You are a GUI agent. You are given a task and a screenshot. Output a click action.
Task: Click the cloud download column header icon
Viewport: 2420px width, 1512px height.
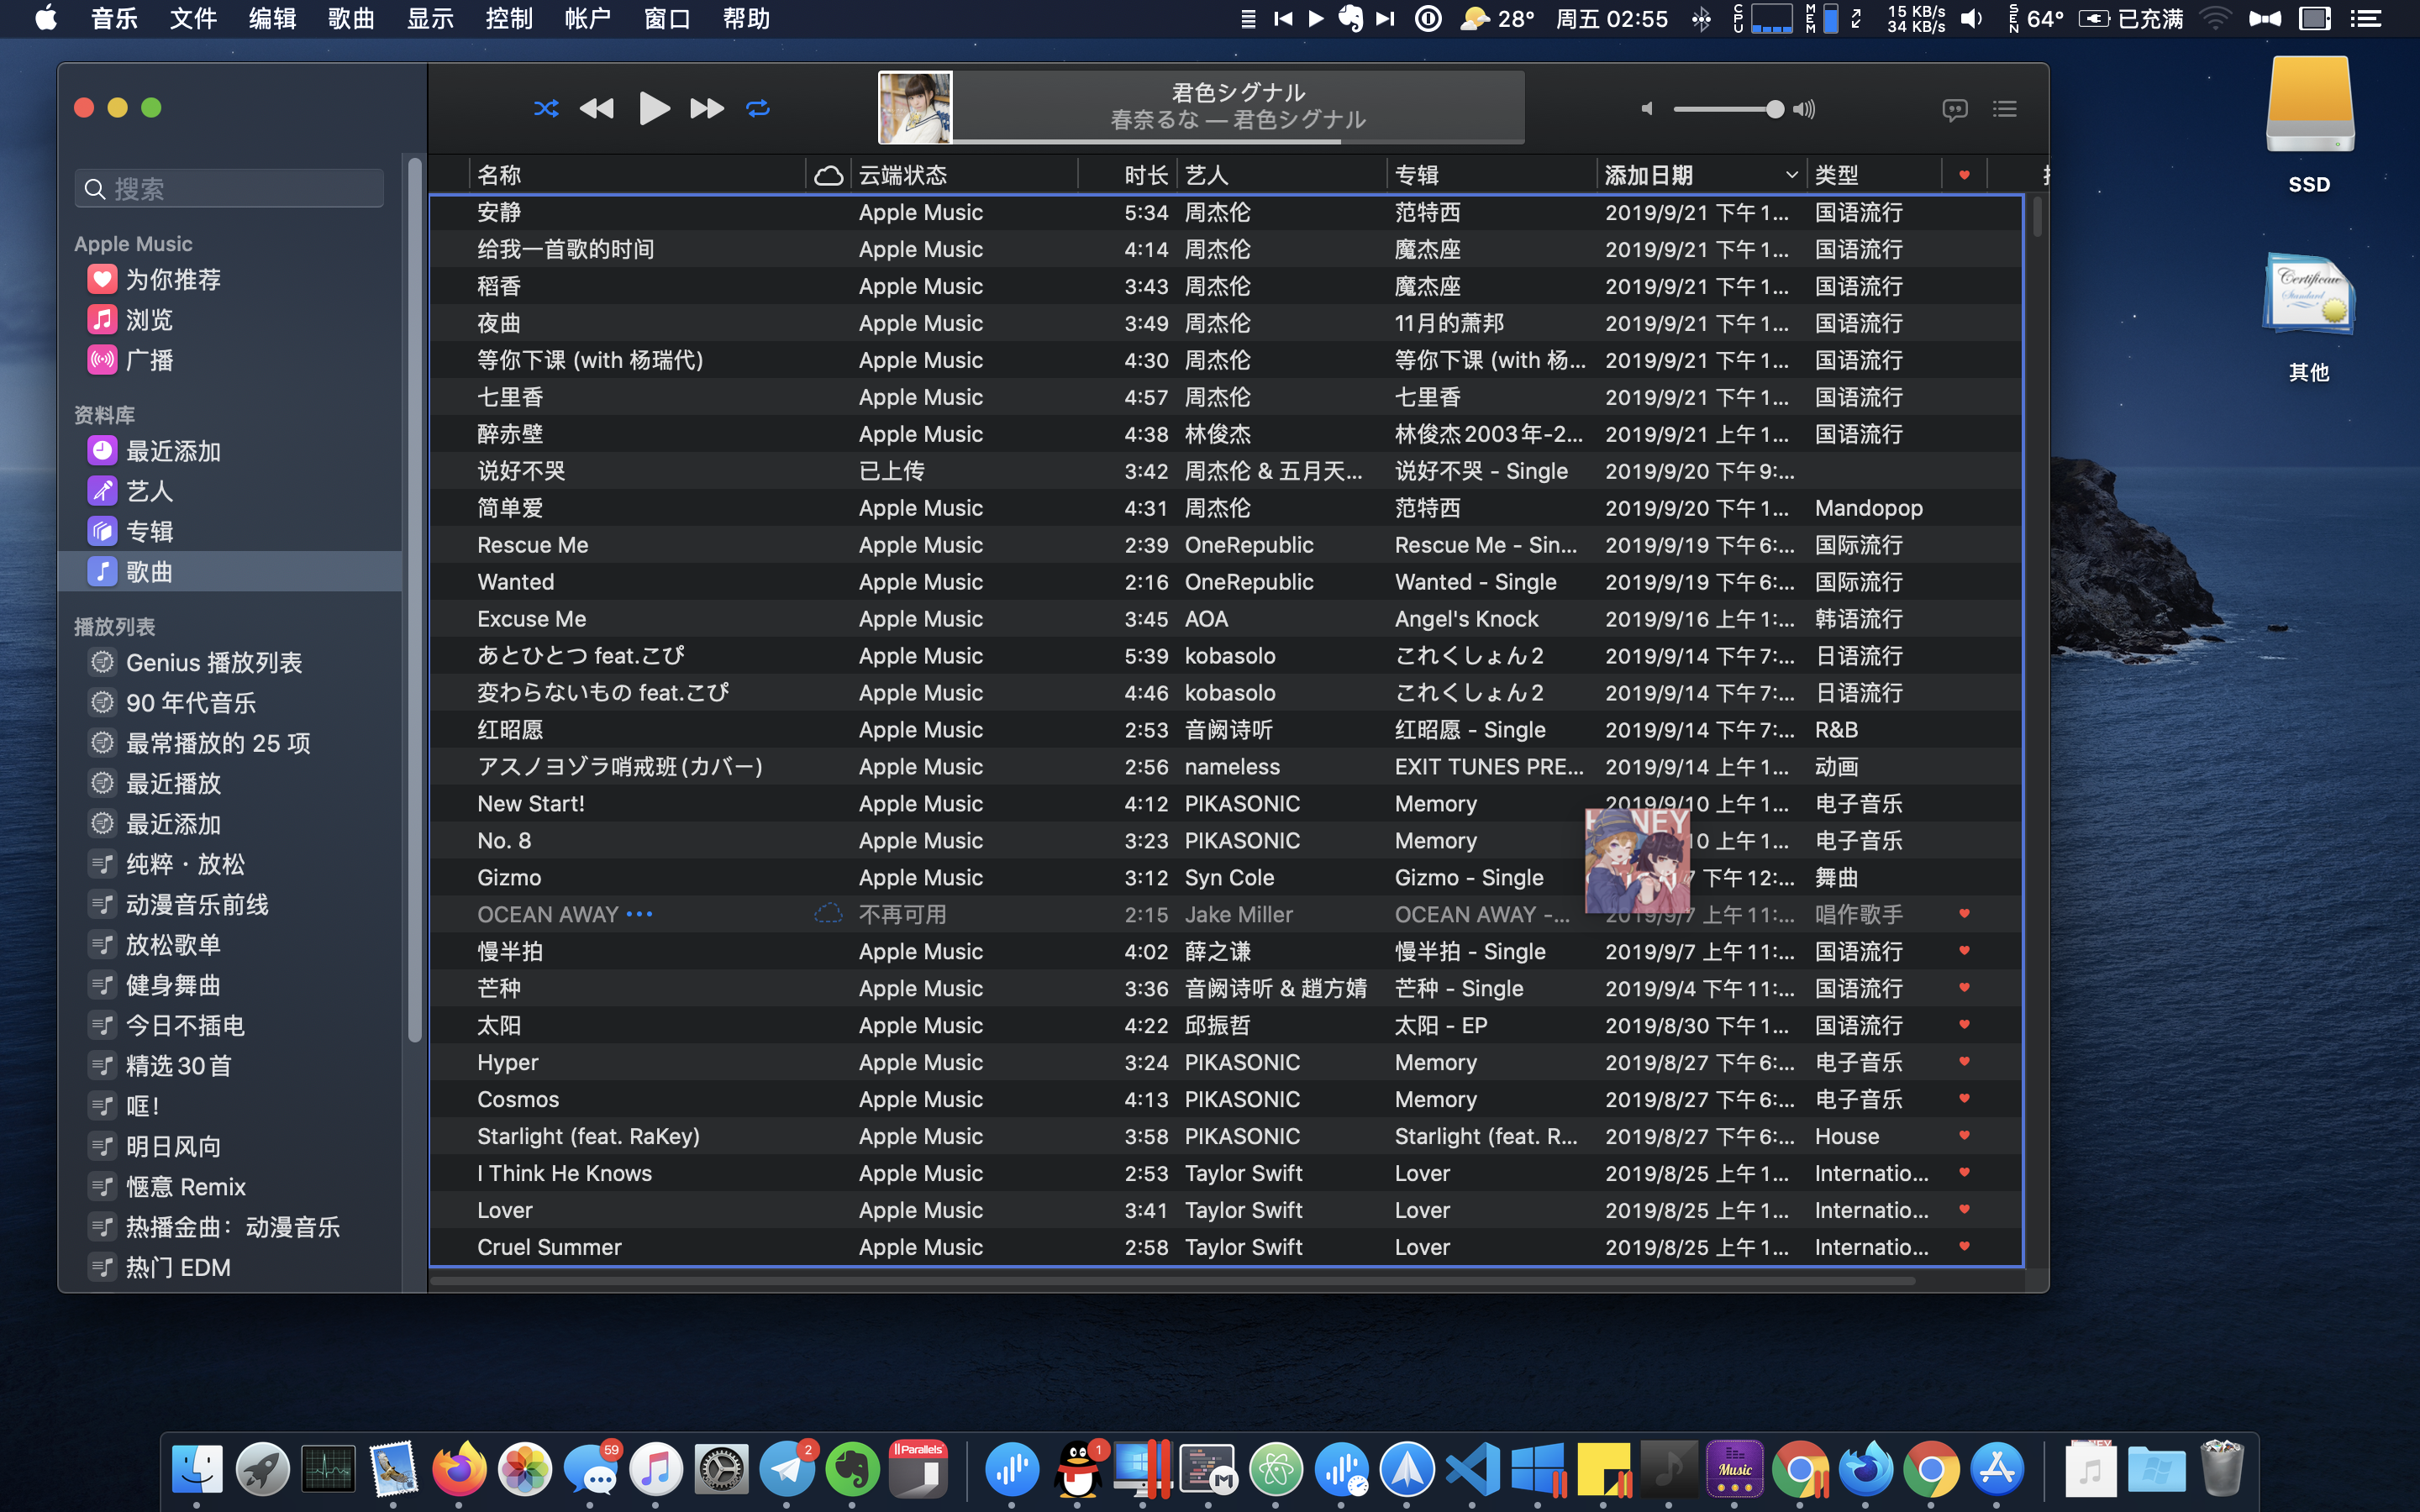click(828, 176)
